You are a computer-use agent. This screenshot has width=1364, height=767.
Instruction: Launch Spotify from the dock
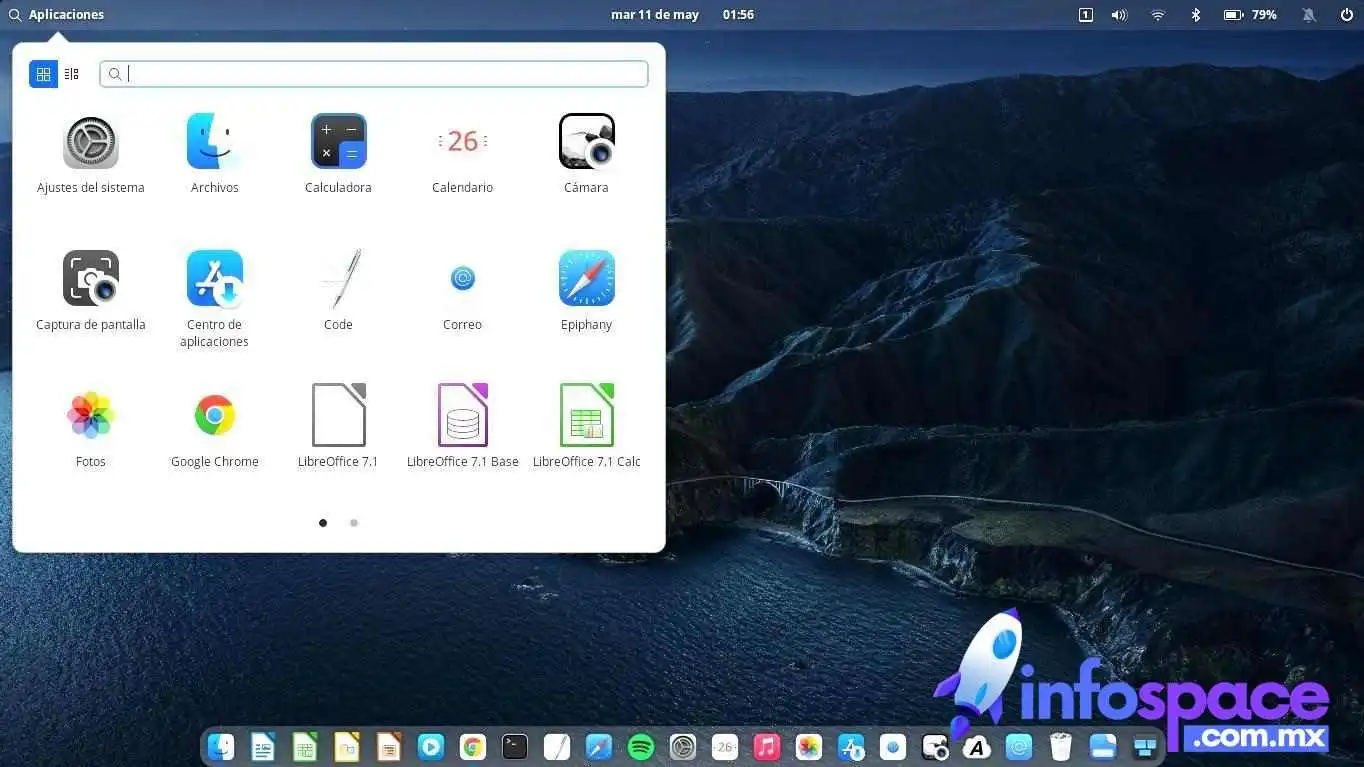tap(641, 746)
